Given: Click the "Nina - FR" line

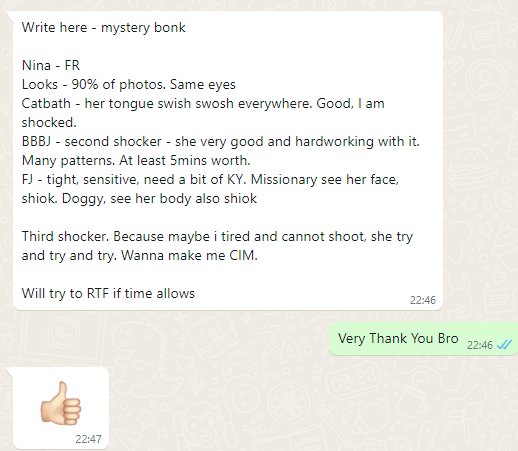Looking at the screenshot, I should (51, 65).
